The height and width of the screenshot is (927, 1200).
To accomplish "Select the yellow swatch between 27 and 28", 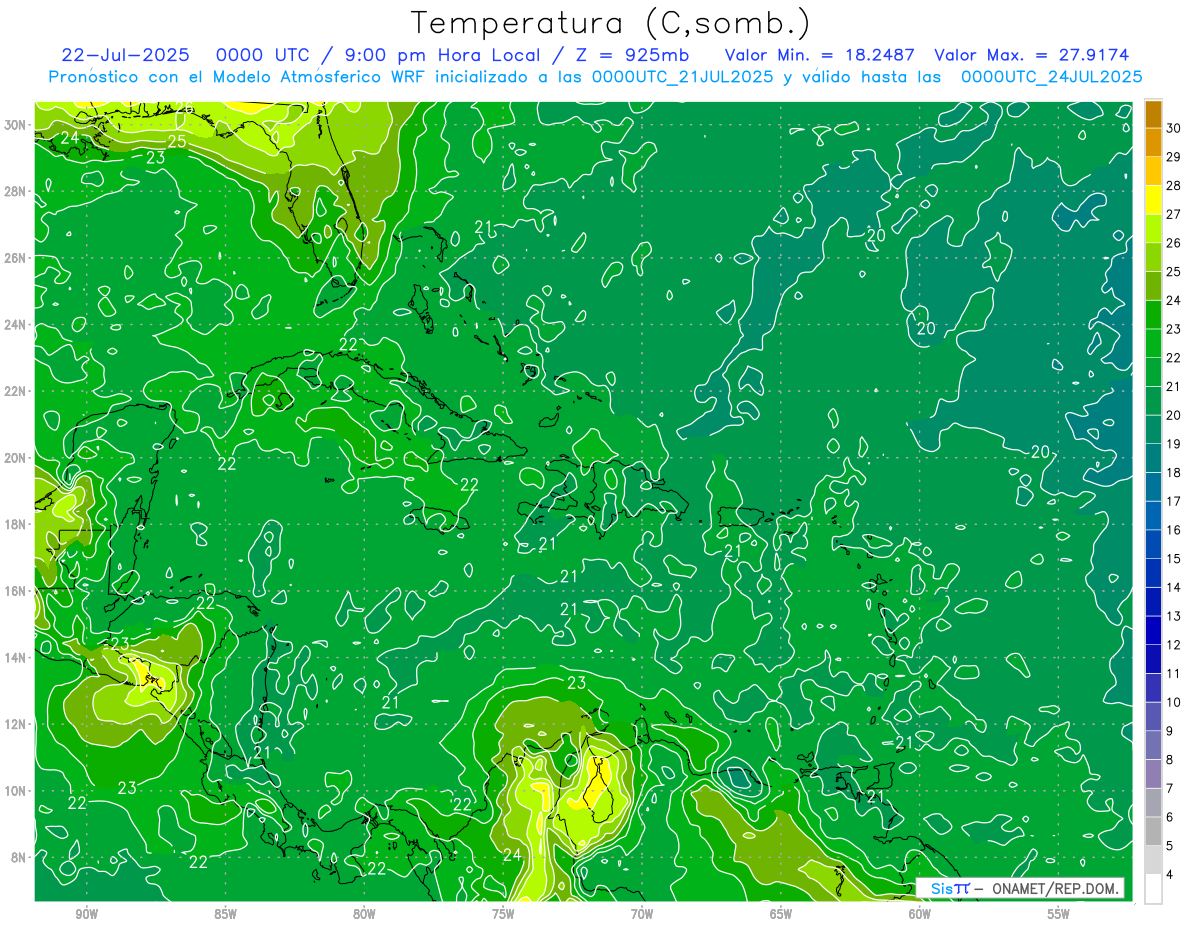I will coord(1153,200).
